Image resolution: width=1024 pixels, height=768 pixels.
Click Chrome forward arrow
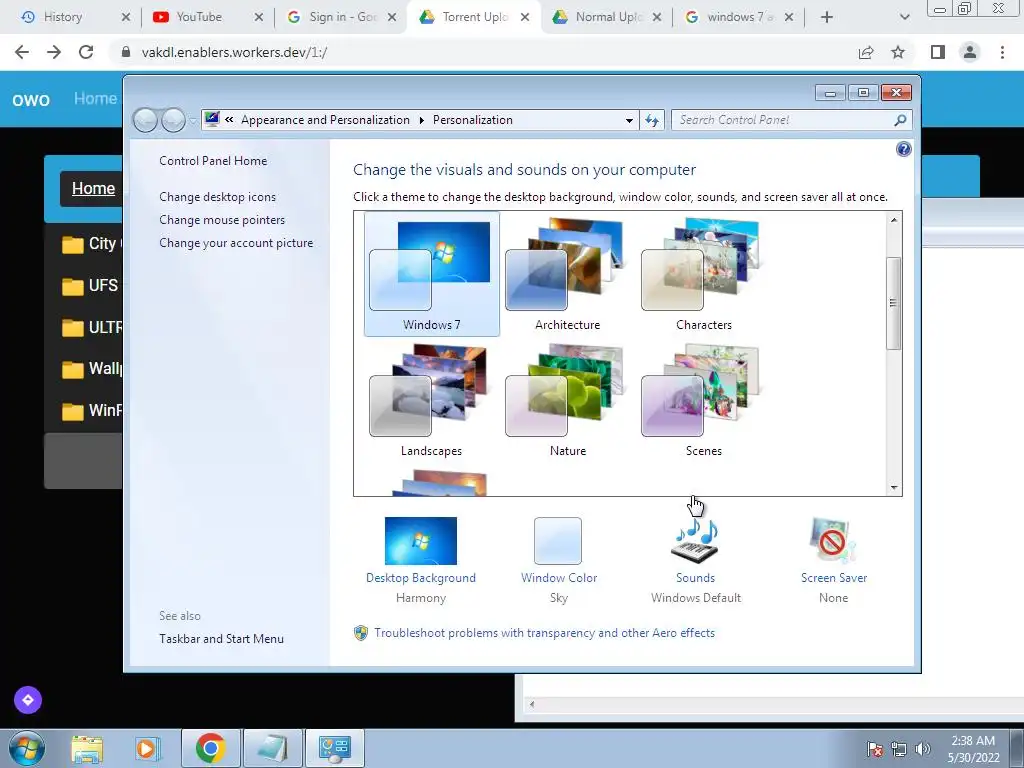(x=54, y=52)
